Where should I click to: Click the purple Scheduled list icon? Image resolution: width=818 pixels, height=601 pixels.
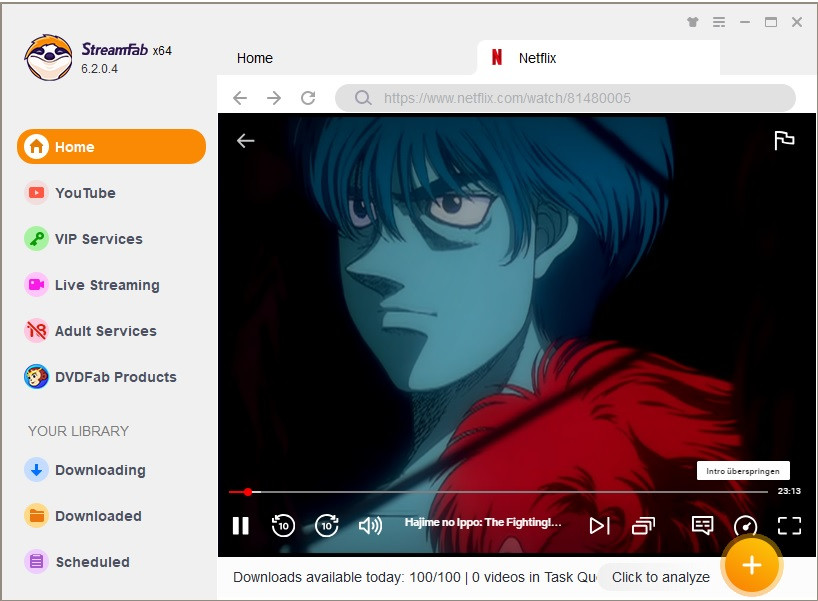[37, 562]
